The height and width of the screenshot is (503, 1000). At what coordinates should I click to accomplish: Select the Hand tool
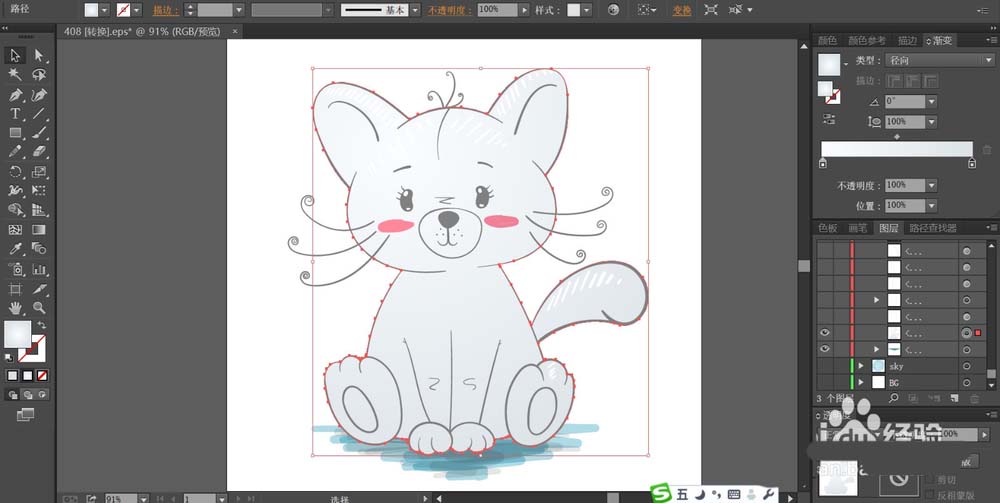(x=15, y=309)
